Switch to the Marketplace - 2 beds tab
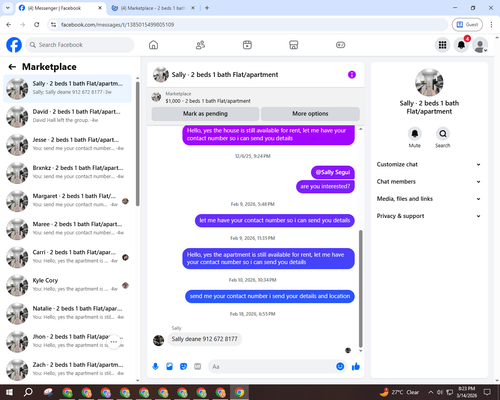This screenshot has height=400, width=500. coord(153,8)
